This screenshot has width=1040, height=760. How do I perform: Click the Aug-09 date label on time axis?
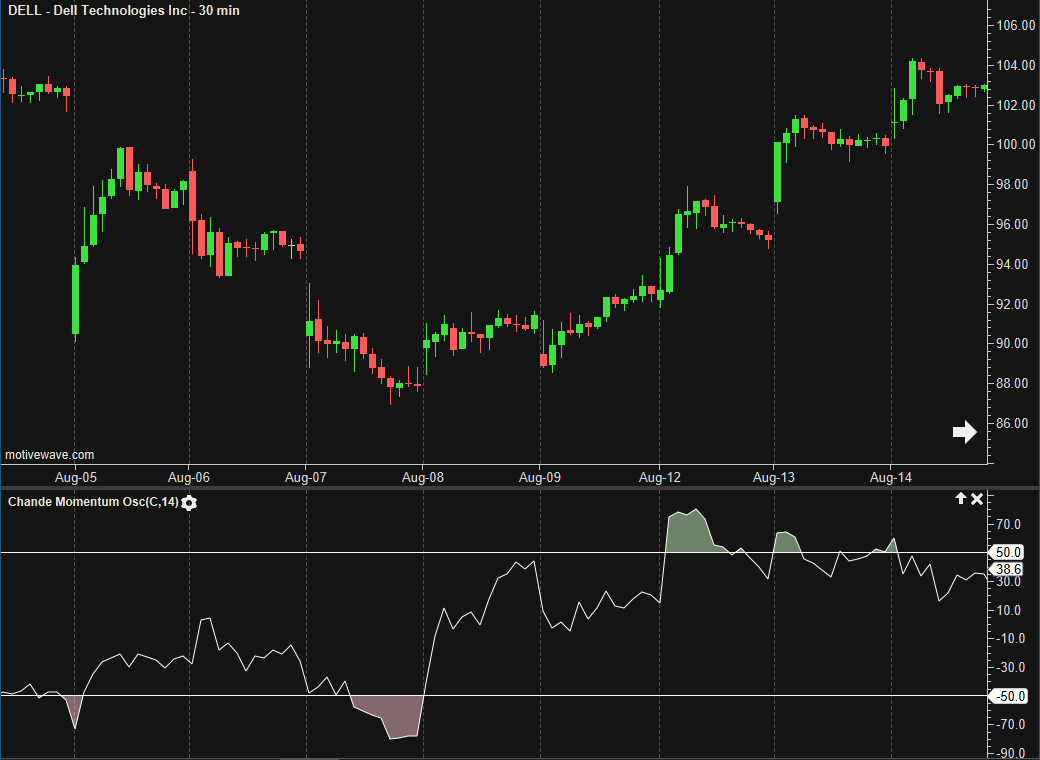click(540, 478)
